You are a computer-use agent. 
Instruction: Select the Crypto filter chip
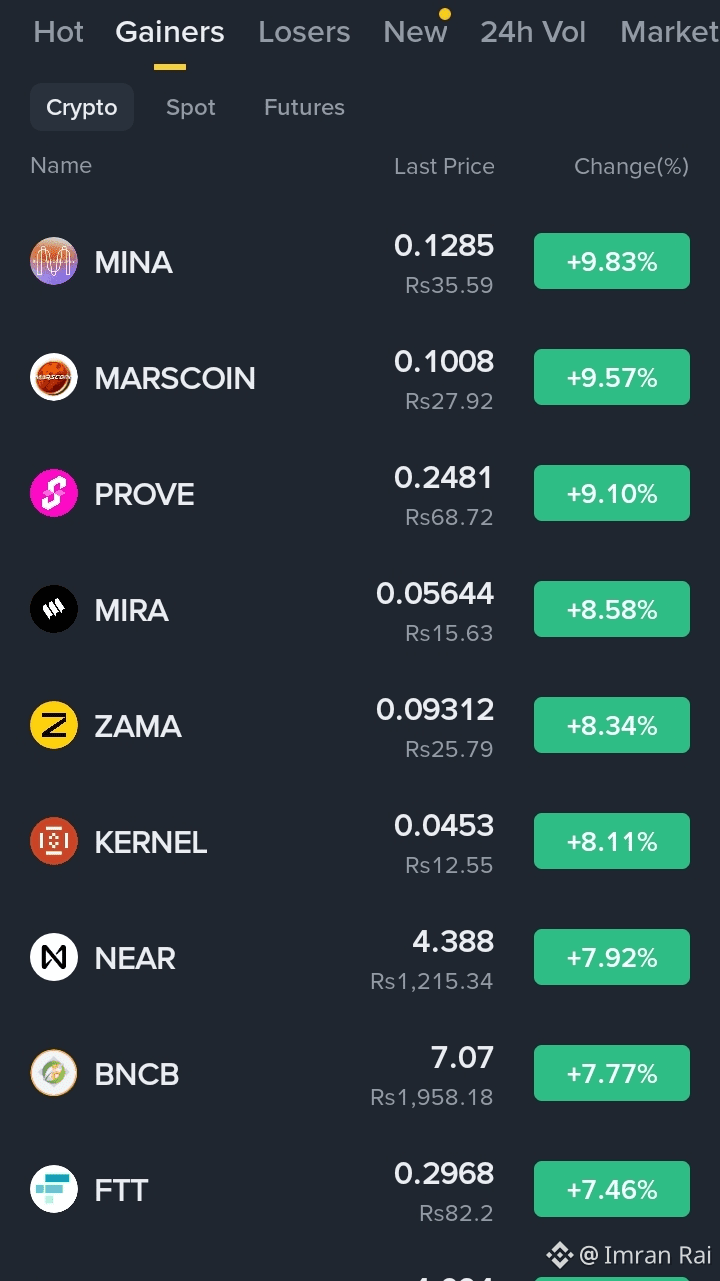[x=82, y=107]
